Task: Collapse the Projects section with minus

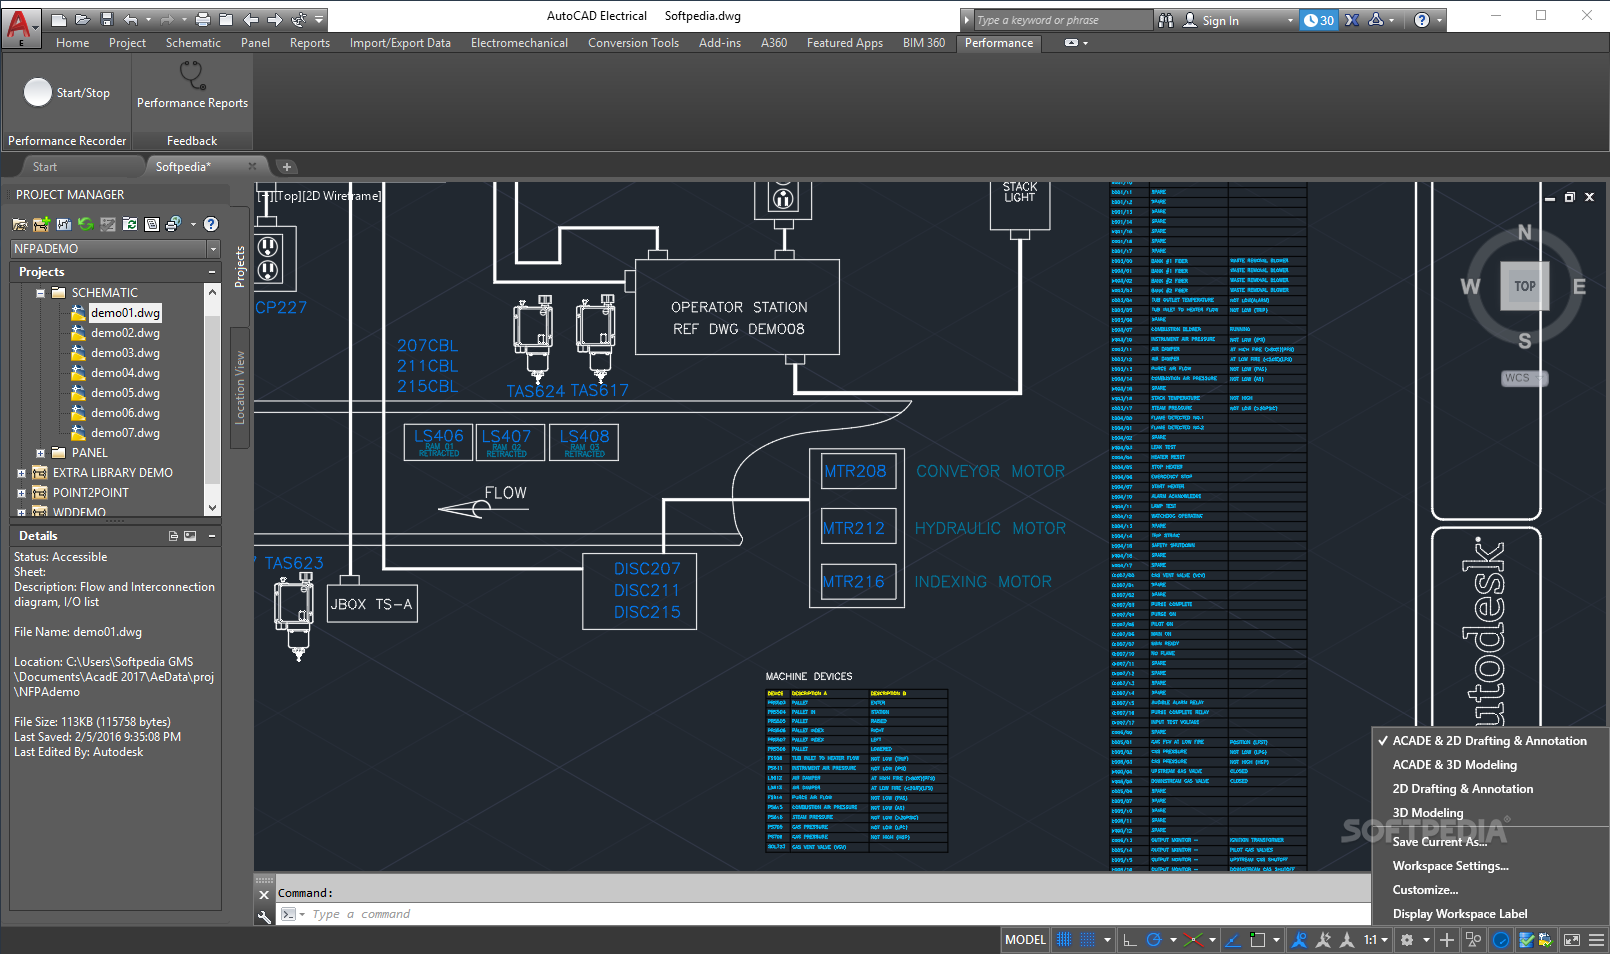Action: [x=212, y=272]
